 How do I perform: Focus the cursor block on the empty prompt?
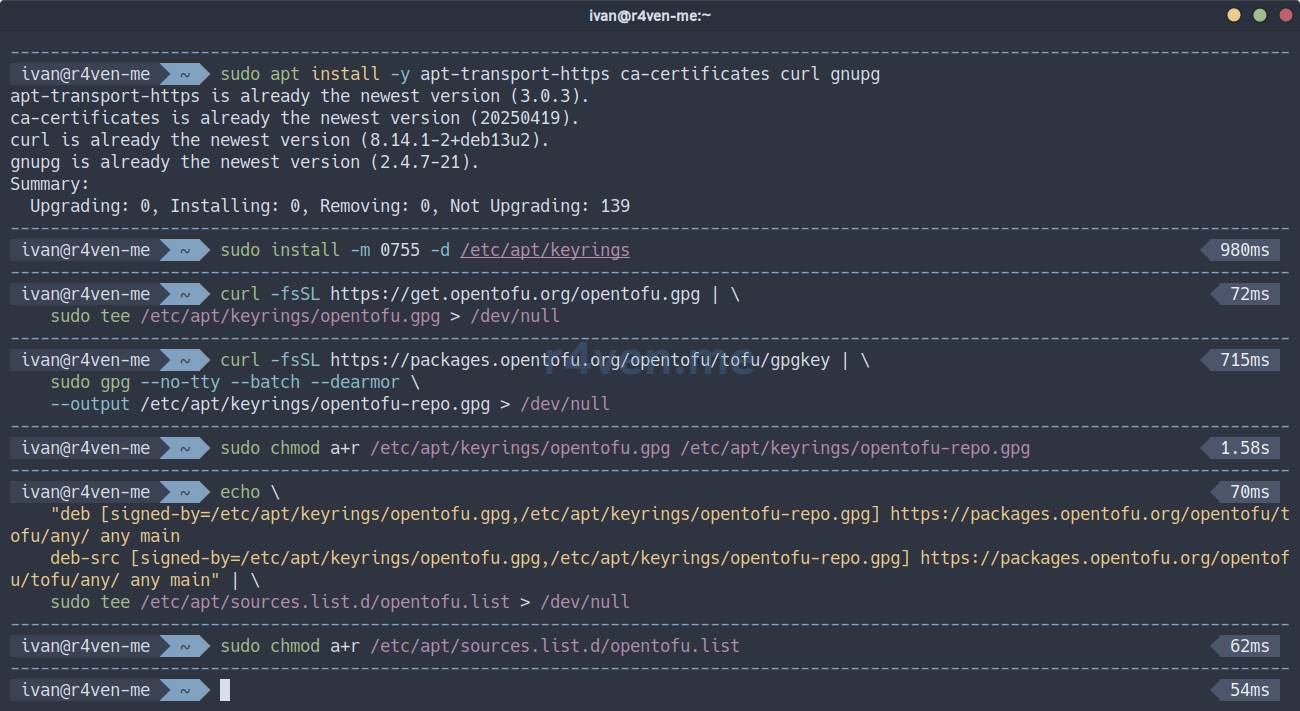click(225, 690)
